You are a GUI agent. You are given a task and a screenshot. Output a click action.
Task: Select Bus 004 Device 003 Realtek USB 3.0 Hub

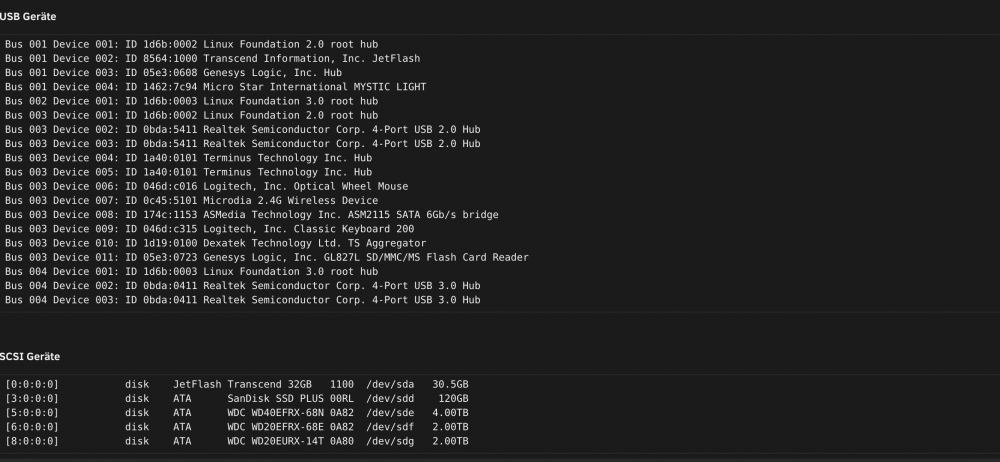[x=243, y=300]
